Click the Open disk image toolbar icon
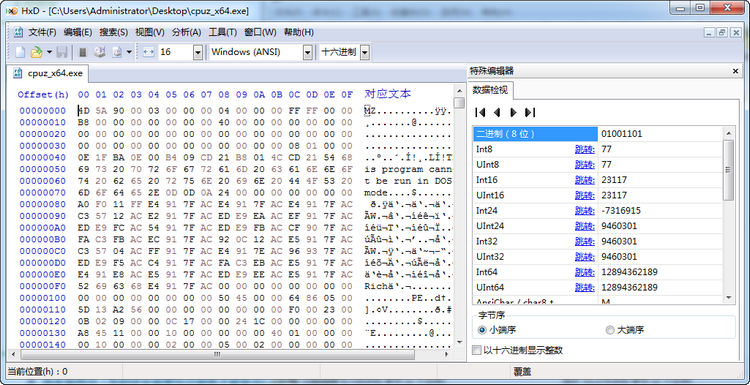 tap(117, 52)
